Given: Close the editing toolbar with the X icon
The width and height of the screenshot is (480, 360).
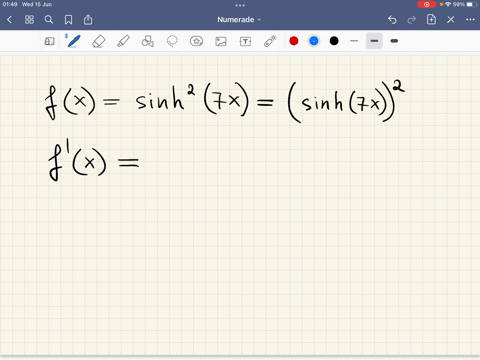Looking at the screenshot, I should [451, 20].
